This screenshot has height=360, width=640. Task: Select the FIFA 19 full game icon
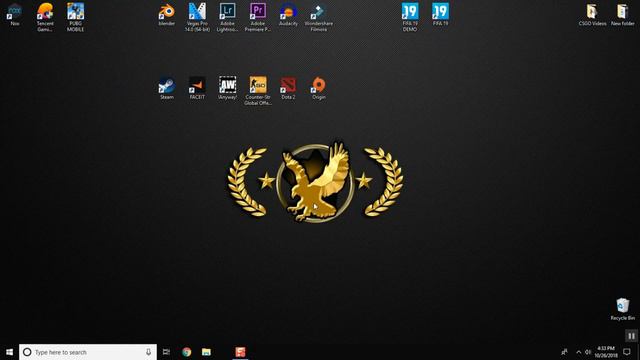coord(440,14)
